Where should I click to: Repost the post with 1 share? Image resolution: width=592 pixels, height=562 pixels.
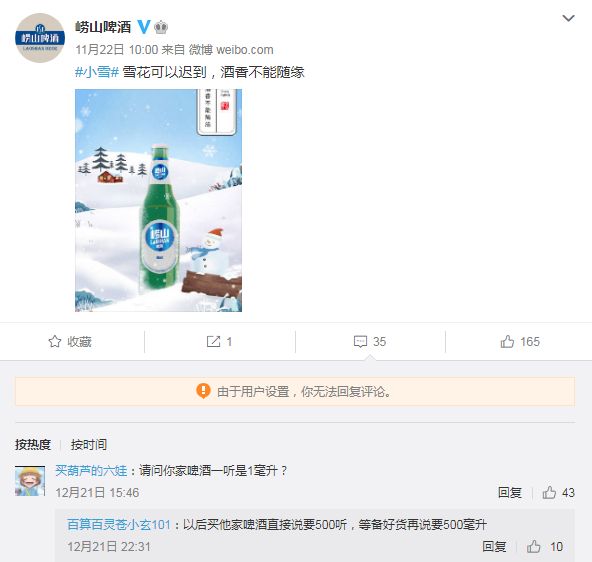click(219, 342)
